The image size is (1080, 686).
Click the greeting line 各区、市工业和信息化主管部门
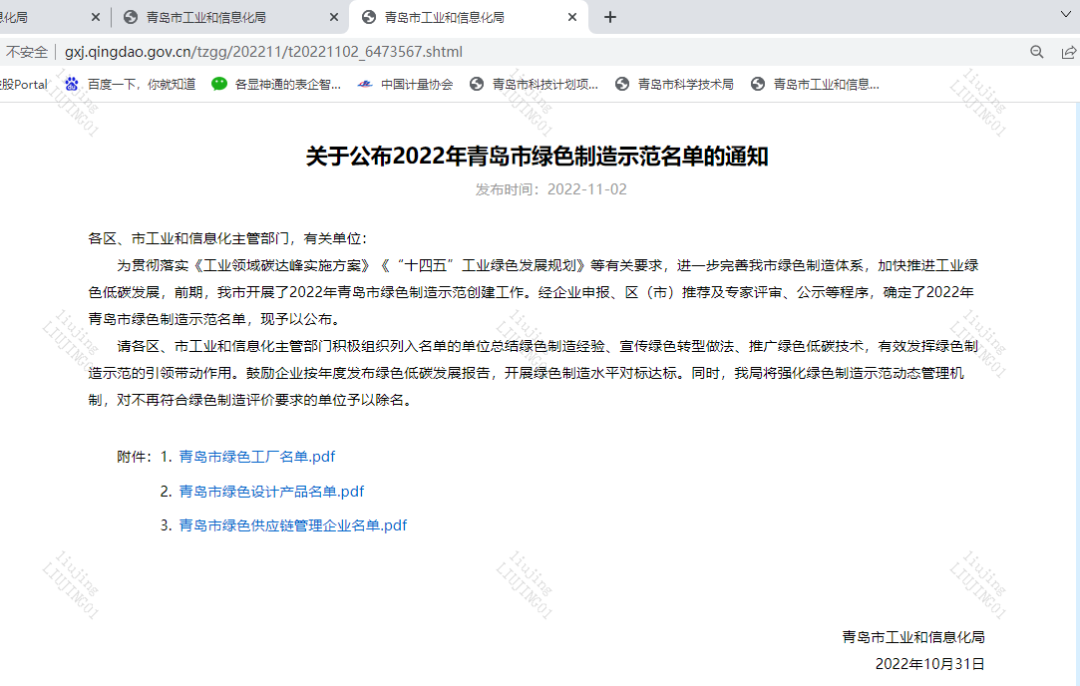point(227,238)
